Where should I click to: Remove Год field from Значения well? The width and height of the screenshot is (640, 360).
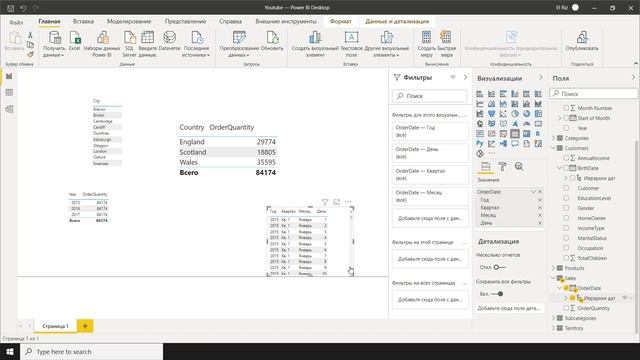click(x=540, y=200)
